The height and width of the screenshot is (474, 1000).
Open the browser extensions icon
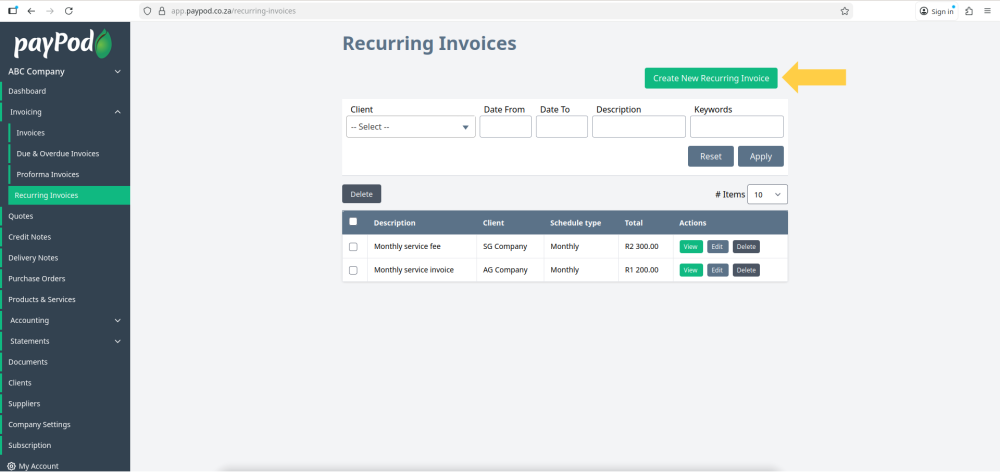click(x=969, y=11)
